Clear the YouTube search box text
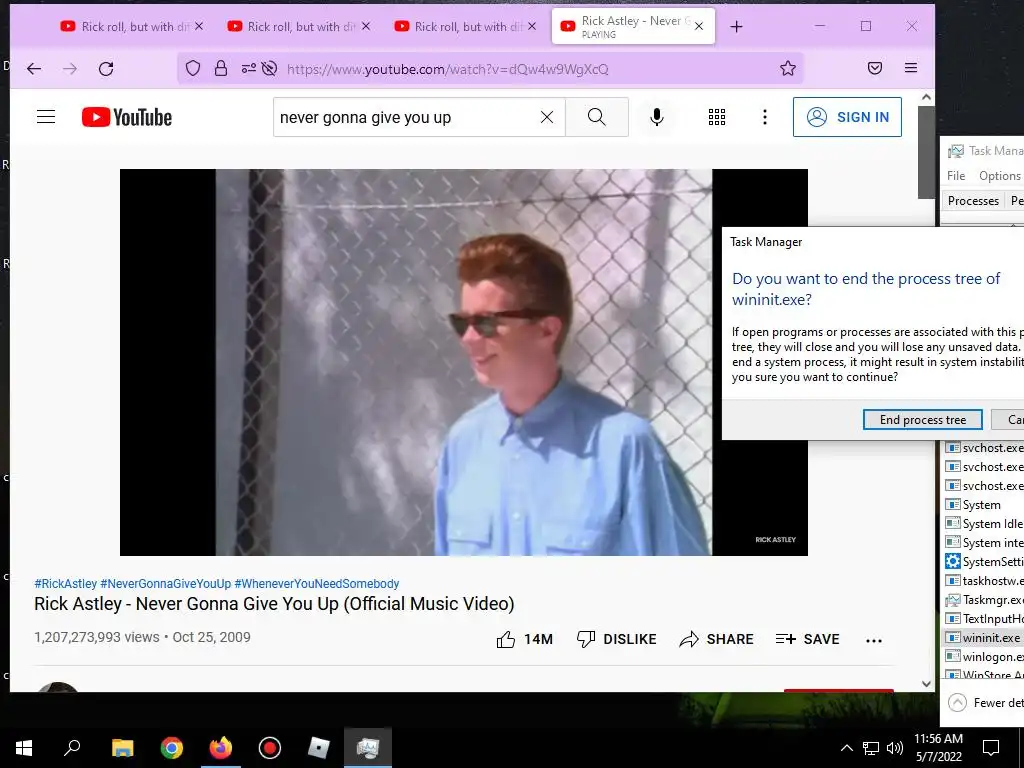The image size is (1024, 768). tap(547, 117)
